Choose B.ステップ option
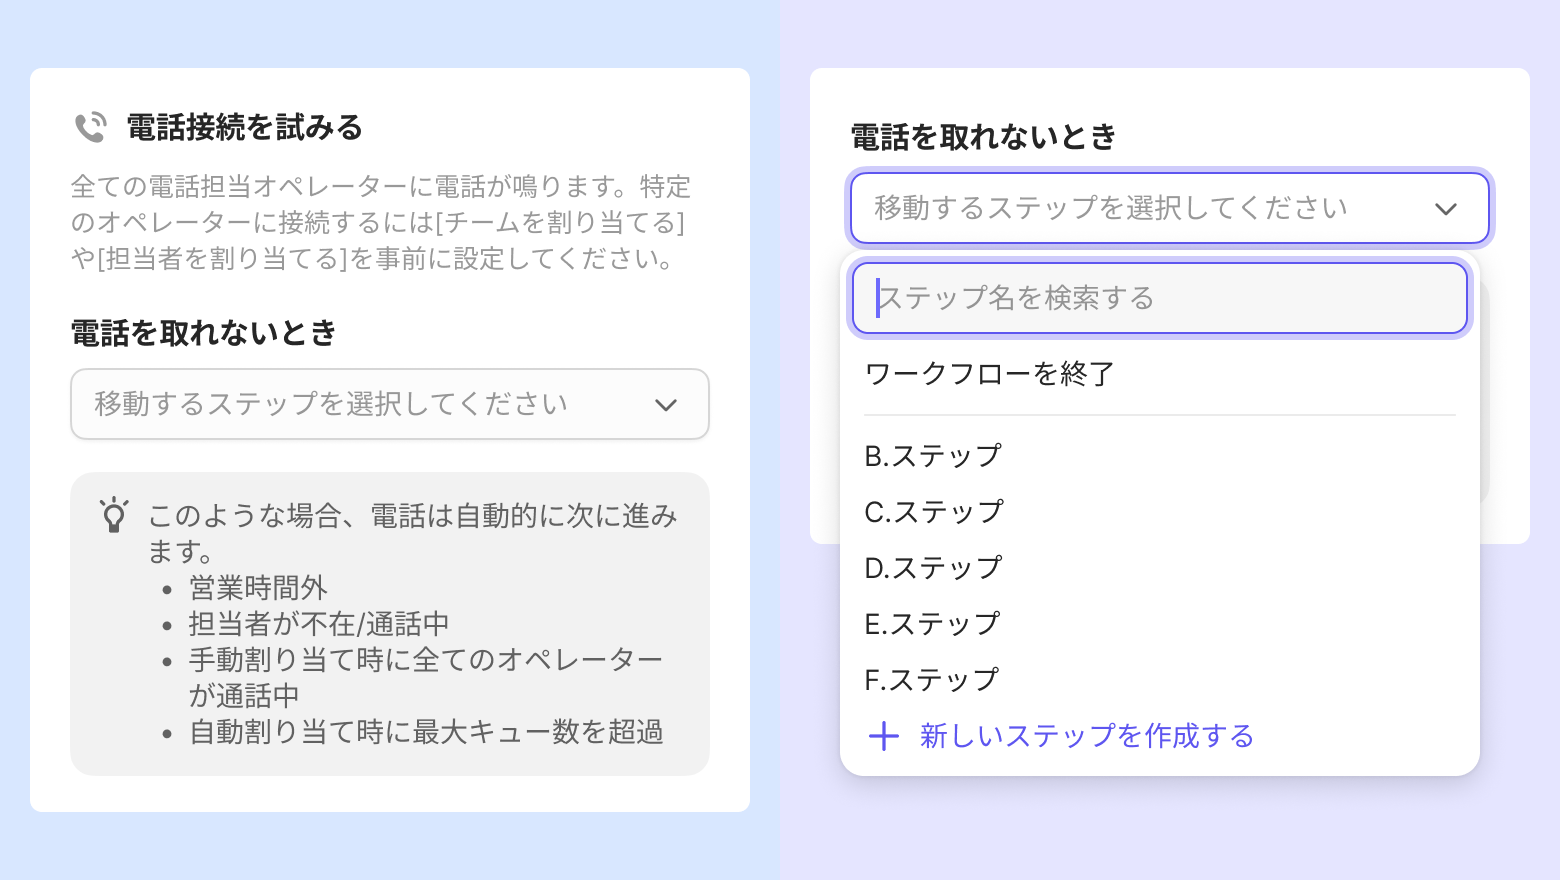This screenshot has height=880, width=1560. tap(932, 456)
